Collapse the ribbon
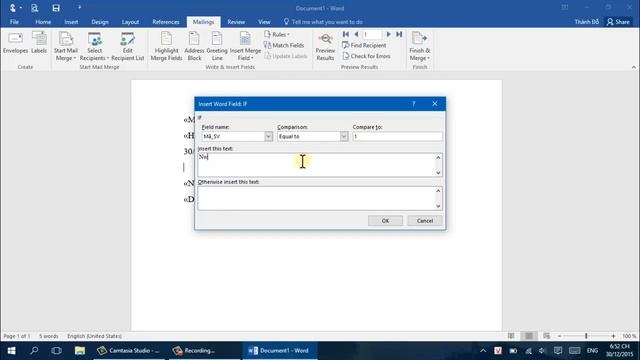This screenshot has width=640, height=360. [633, 67]
